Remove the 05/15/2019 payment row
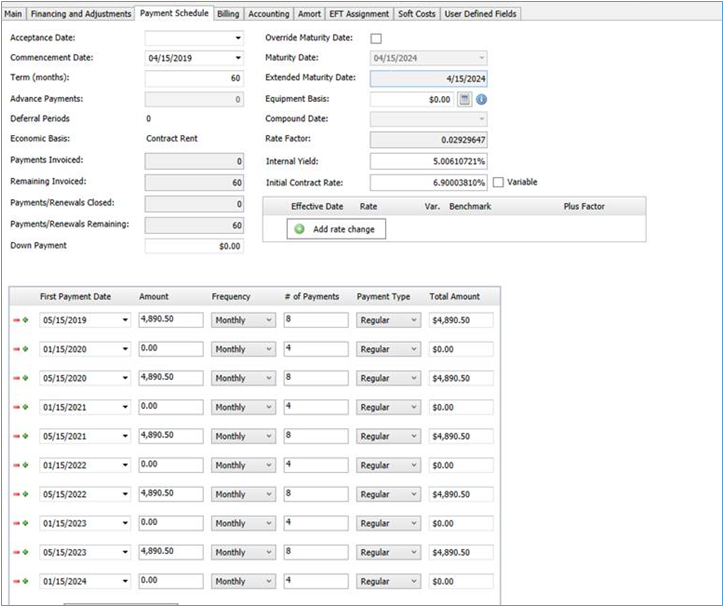 click(x=17, y=320)
